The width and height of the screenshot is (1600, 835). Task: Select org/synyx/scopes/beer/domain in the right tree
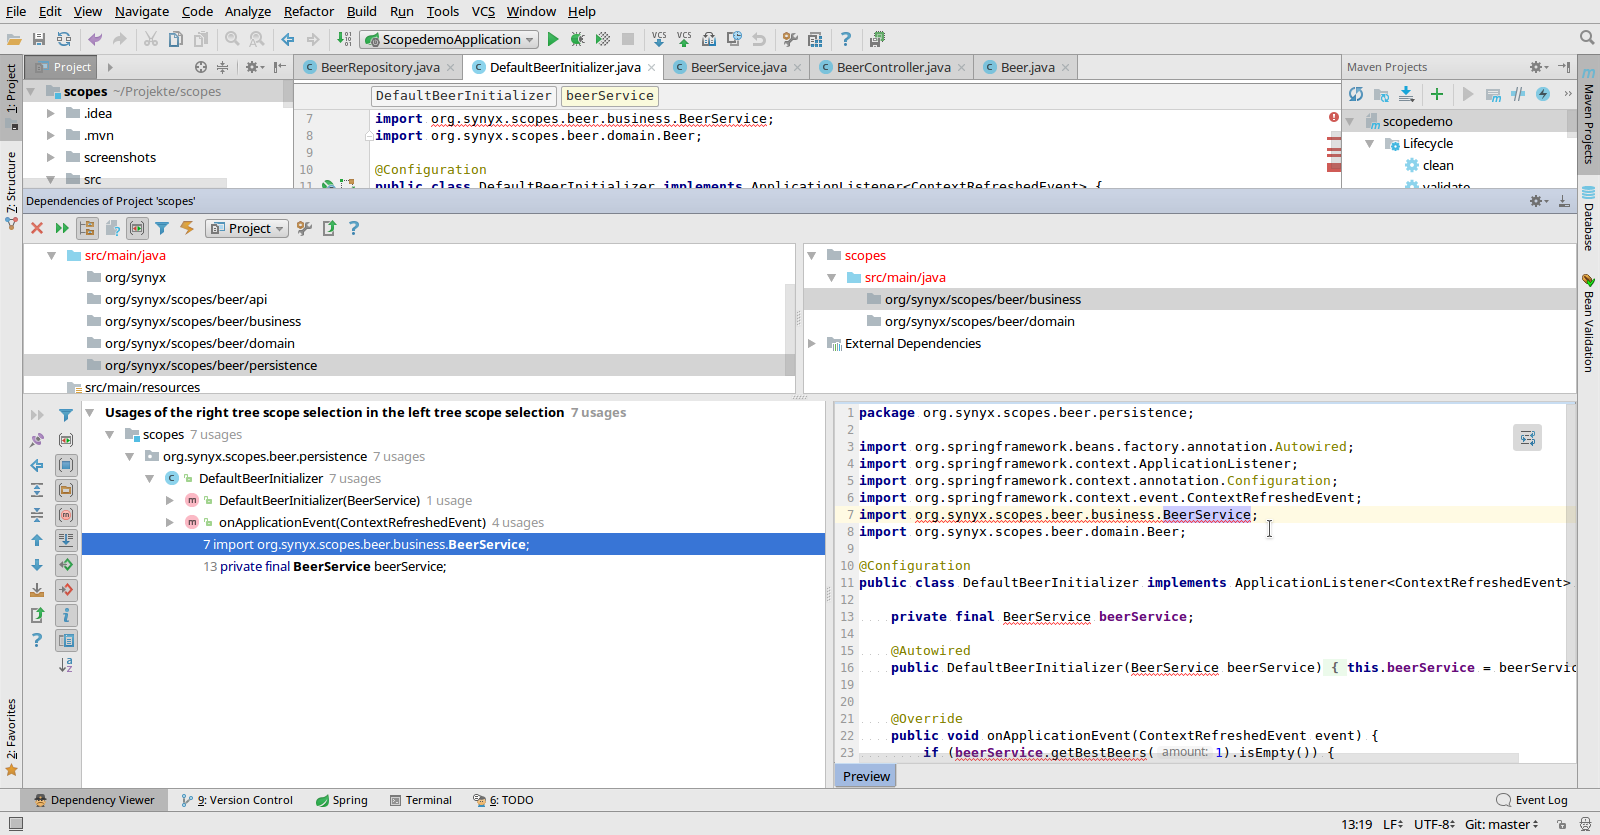(979, 321)
